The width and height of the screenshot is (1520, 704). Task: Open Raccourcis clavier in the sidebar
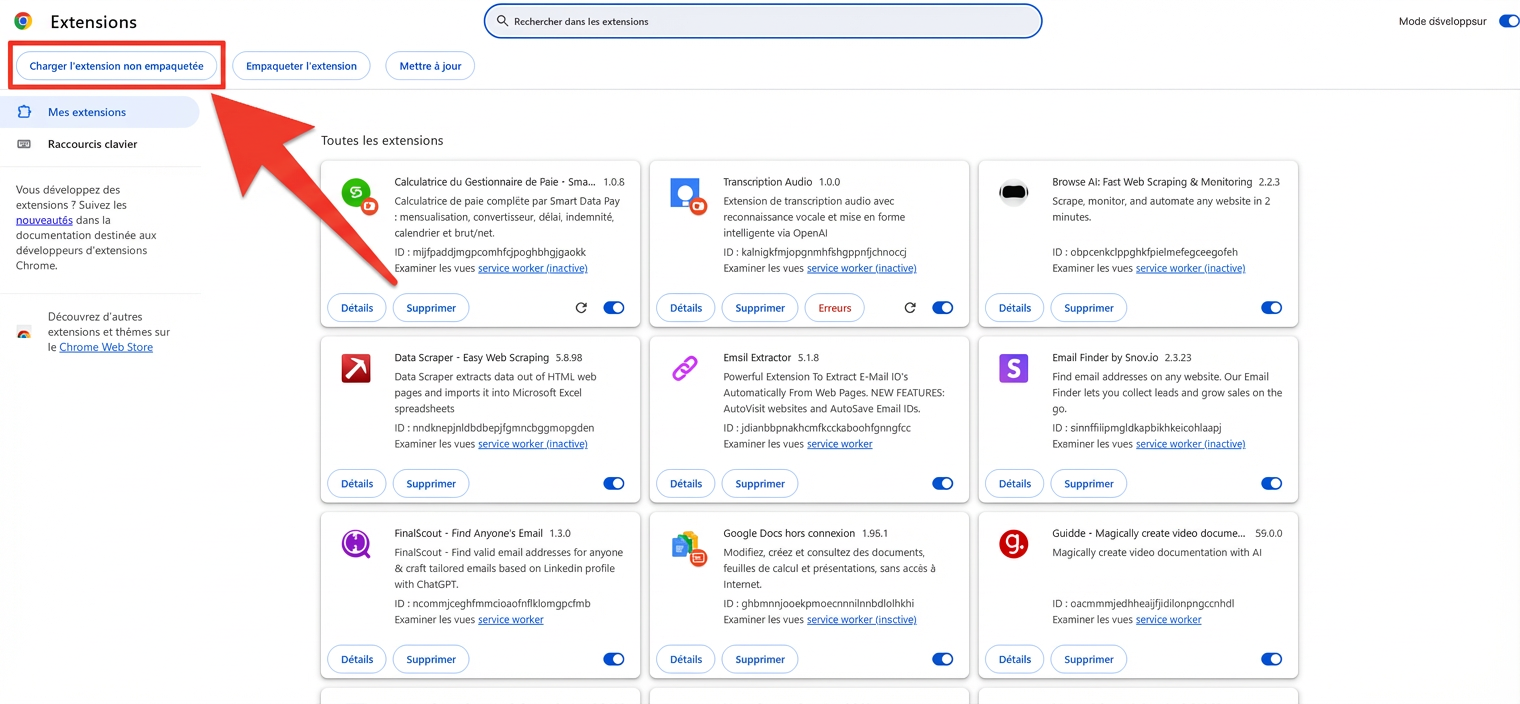coord(92,144)
